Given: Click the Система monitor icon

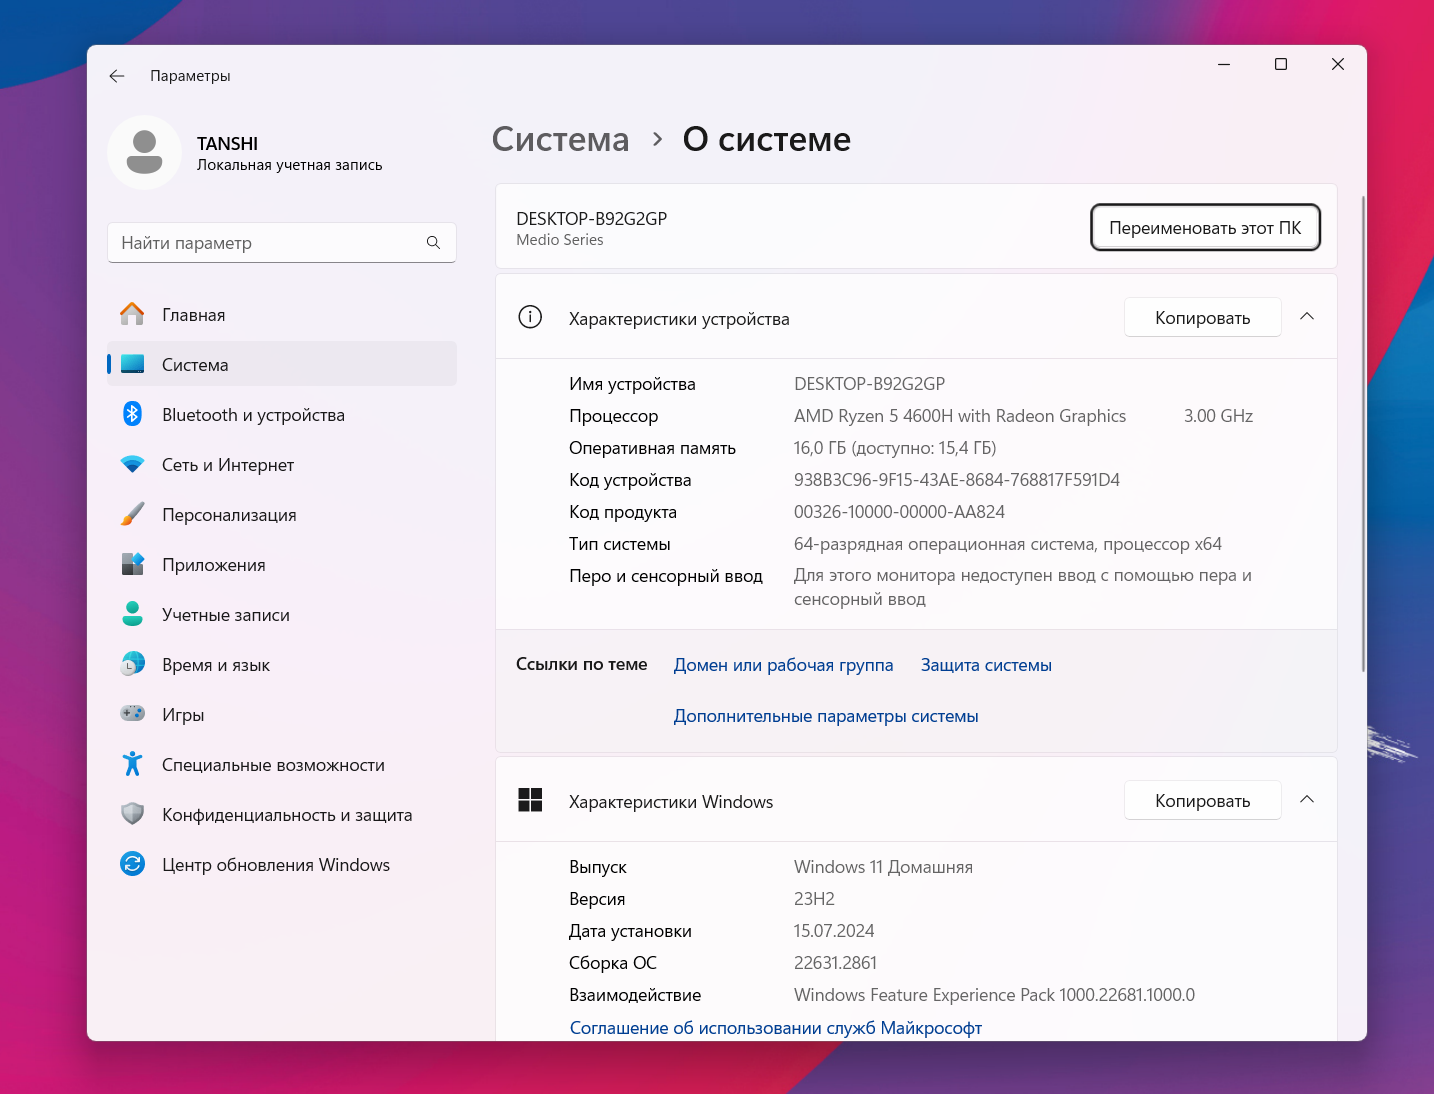Looking at the screenshot, I should [x=132, y=364].
